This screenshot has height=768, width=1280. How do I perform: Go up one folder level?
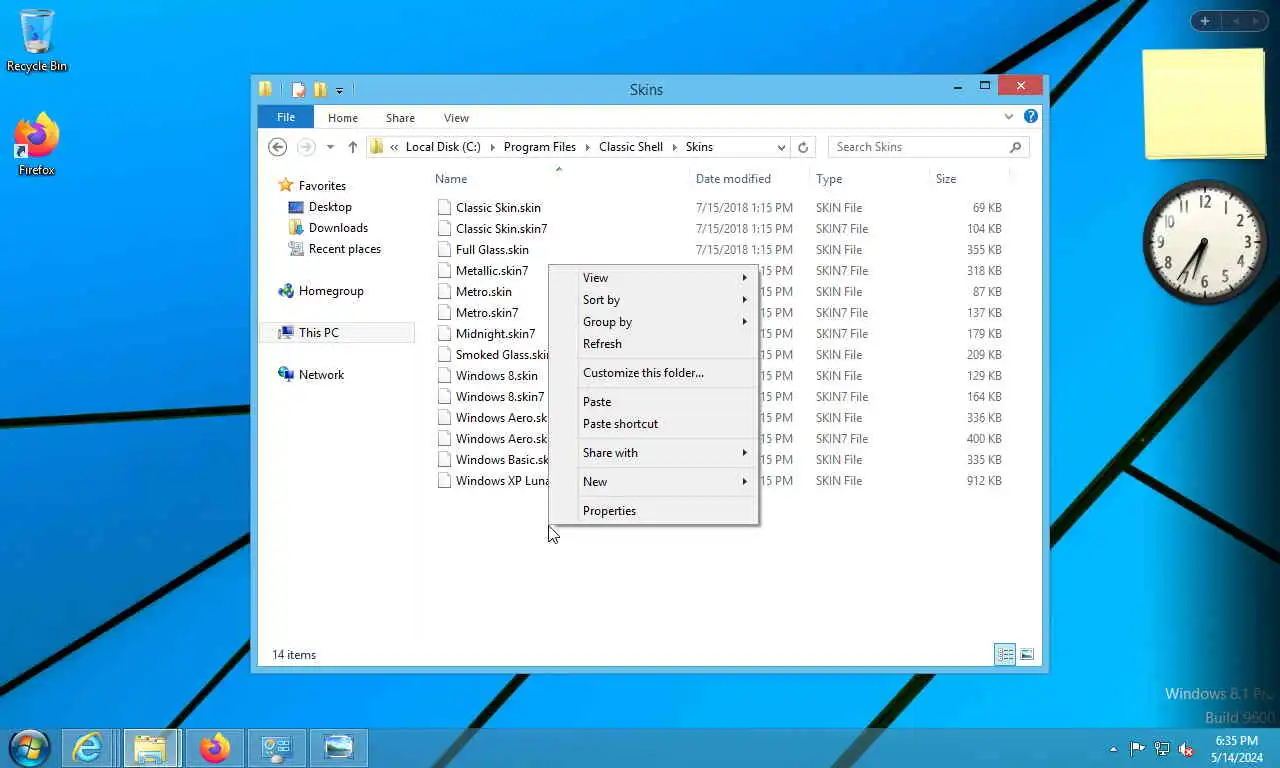pos(352,147)
